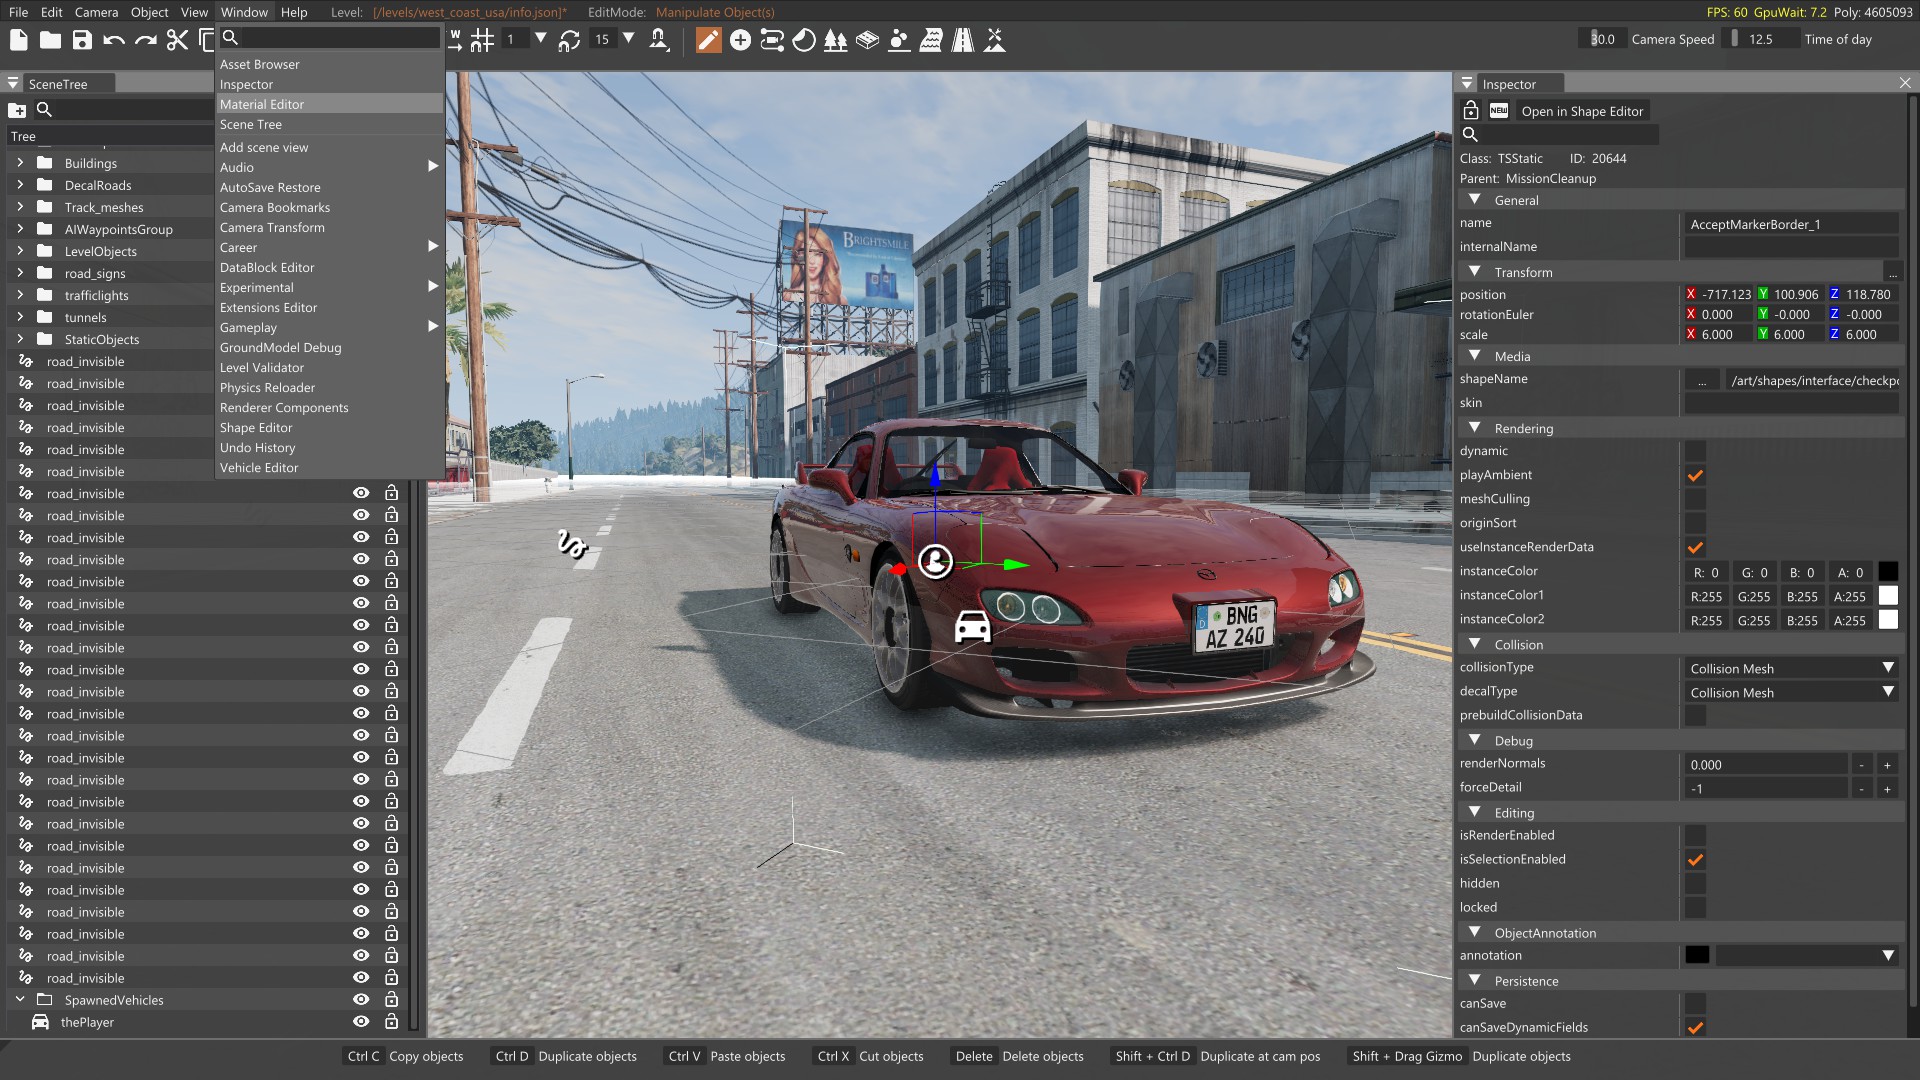Select the orange Object Select edit tool
The height and width of the screenshot is (1080, 1920).
pos(708,40)
